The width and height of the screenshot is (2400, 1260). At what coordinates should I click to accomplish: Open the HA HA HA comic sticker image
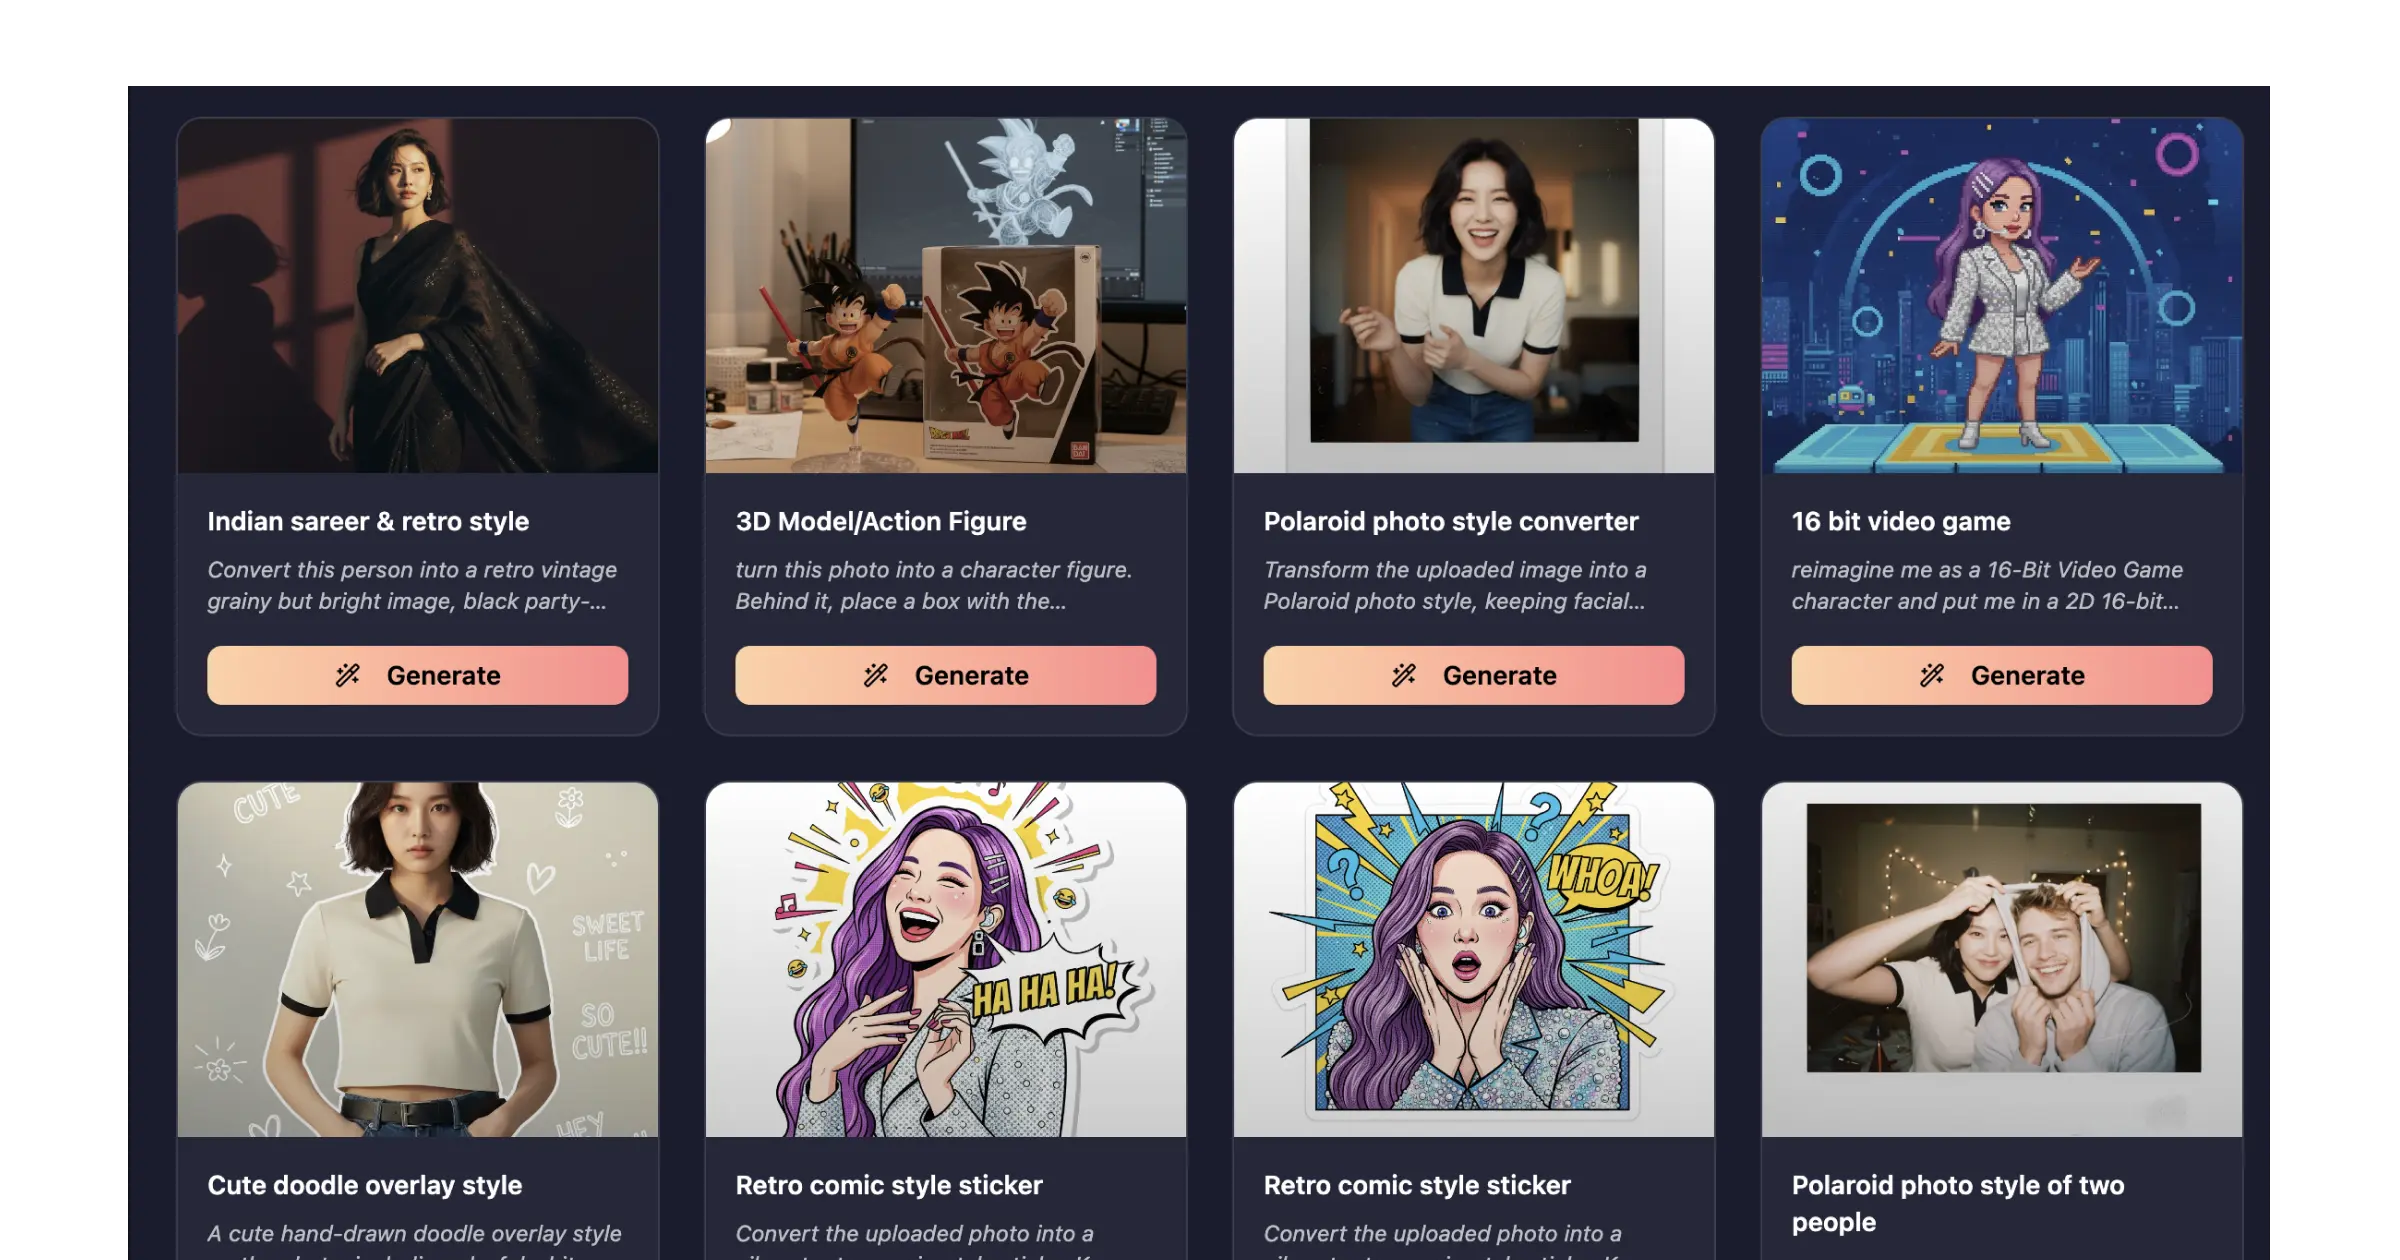[x=946, y=960]
